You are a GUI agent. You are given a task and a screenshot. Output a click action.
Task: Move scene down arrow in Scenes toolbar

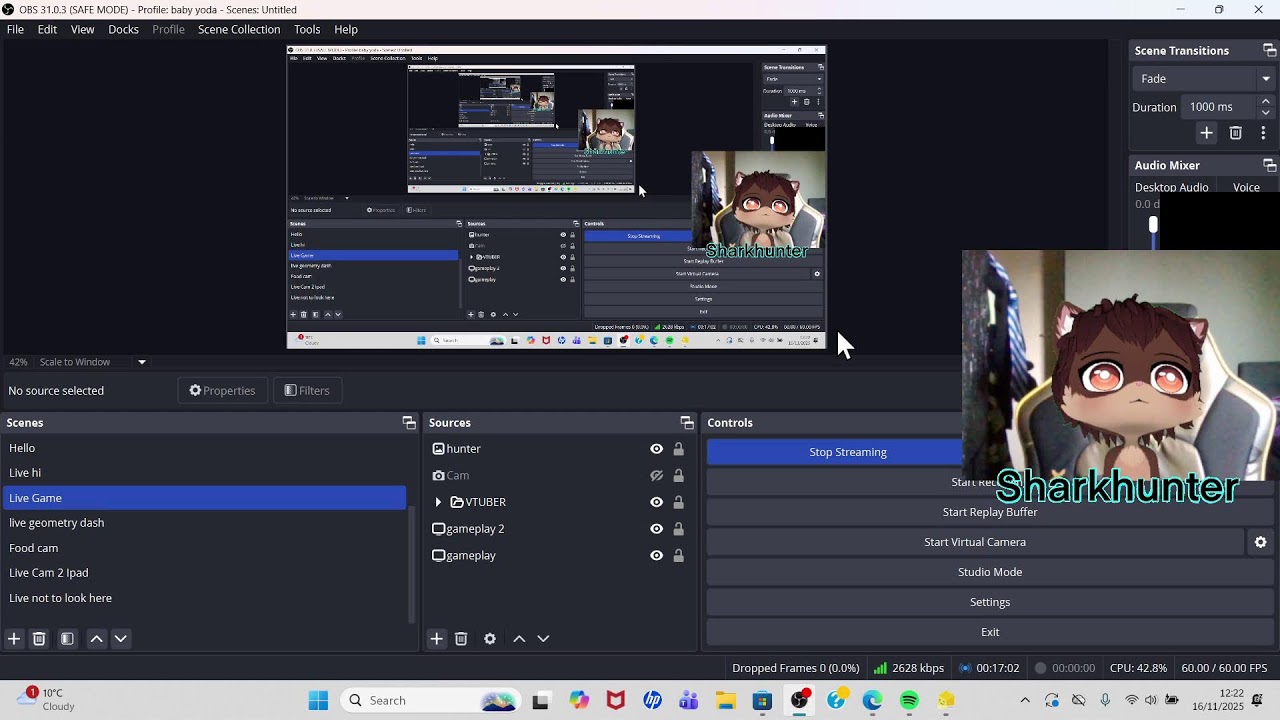(121, 638)
